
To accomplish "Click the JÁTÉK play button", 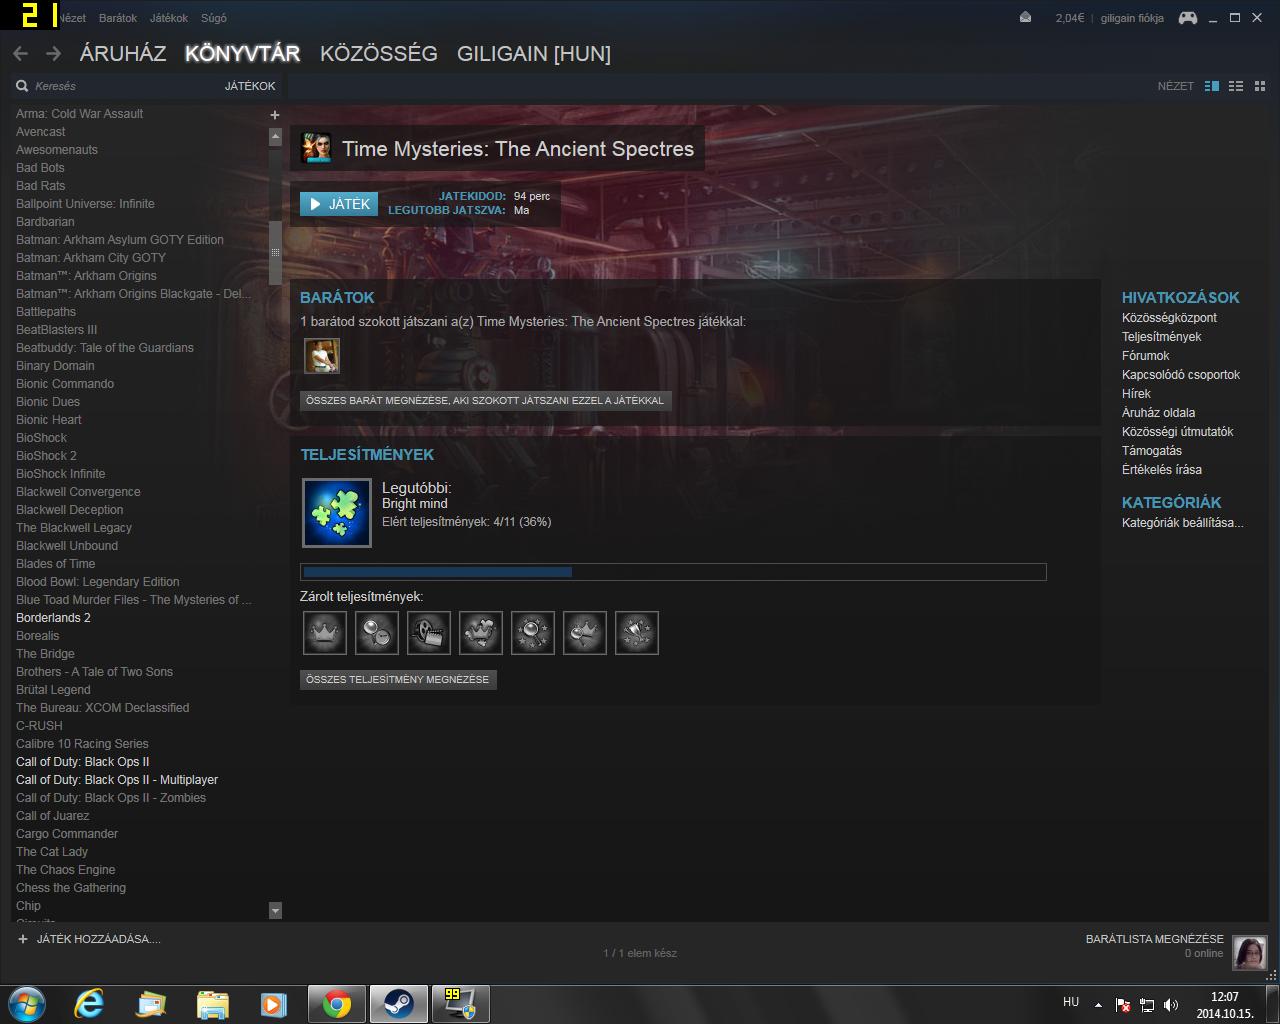I will 340,204.
